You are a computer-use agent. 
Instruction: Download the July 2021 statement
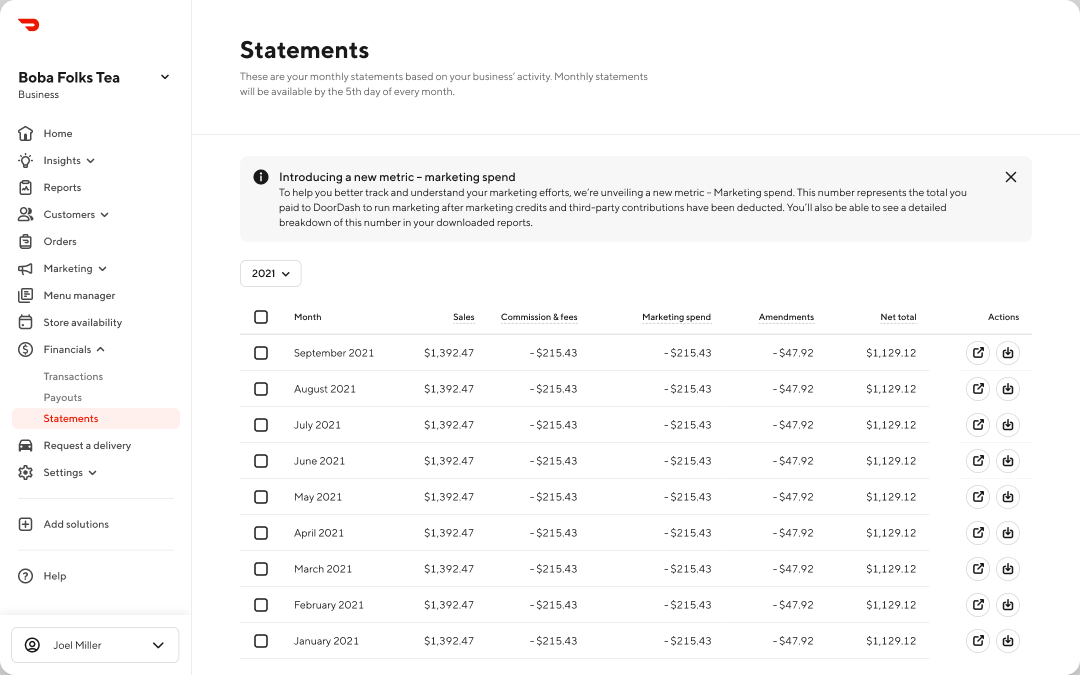tap(1008, 425)
